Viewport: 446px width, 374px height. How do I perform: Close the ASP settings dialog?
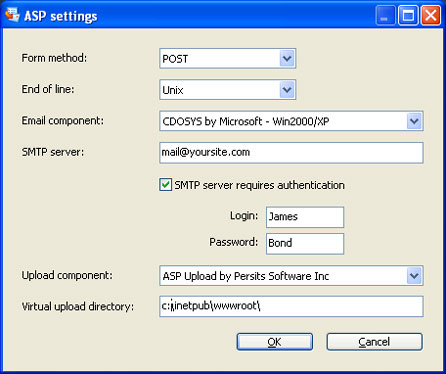(431, 15)
